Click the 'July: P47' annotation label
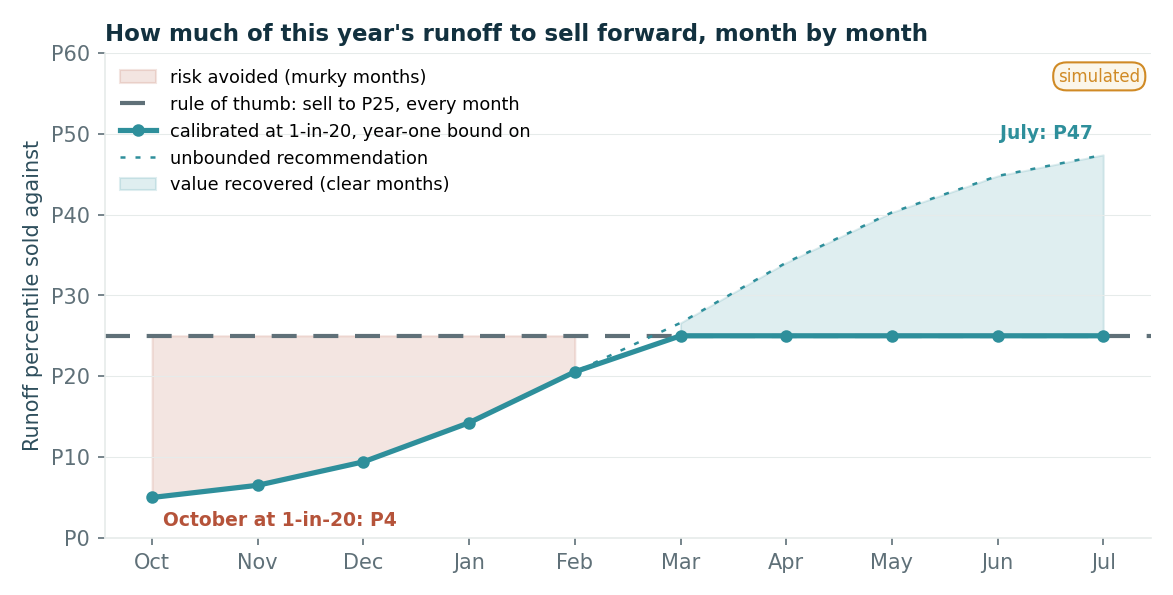This screenshot has height=595, width=1173. [1046, 133]
